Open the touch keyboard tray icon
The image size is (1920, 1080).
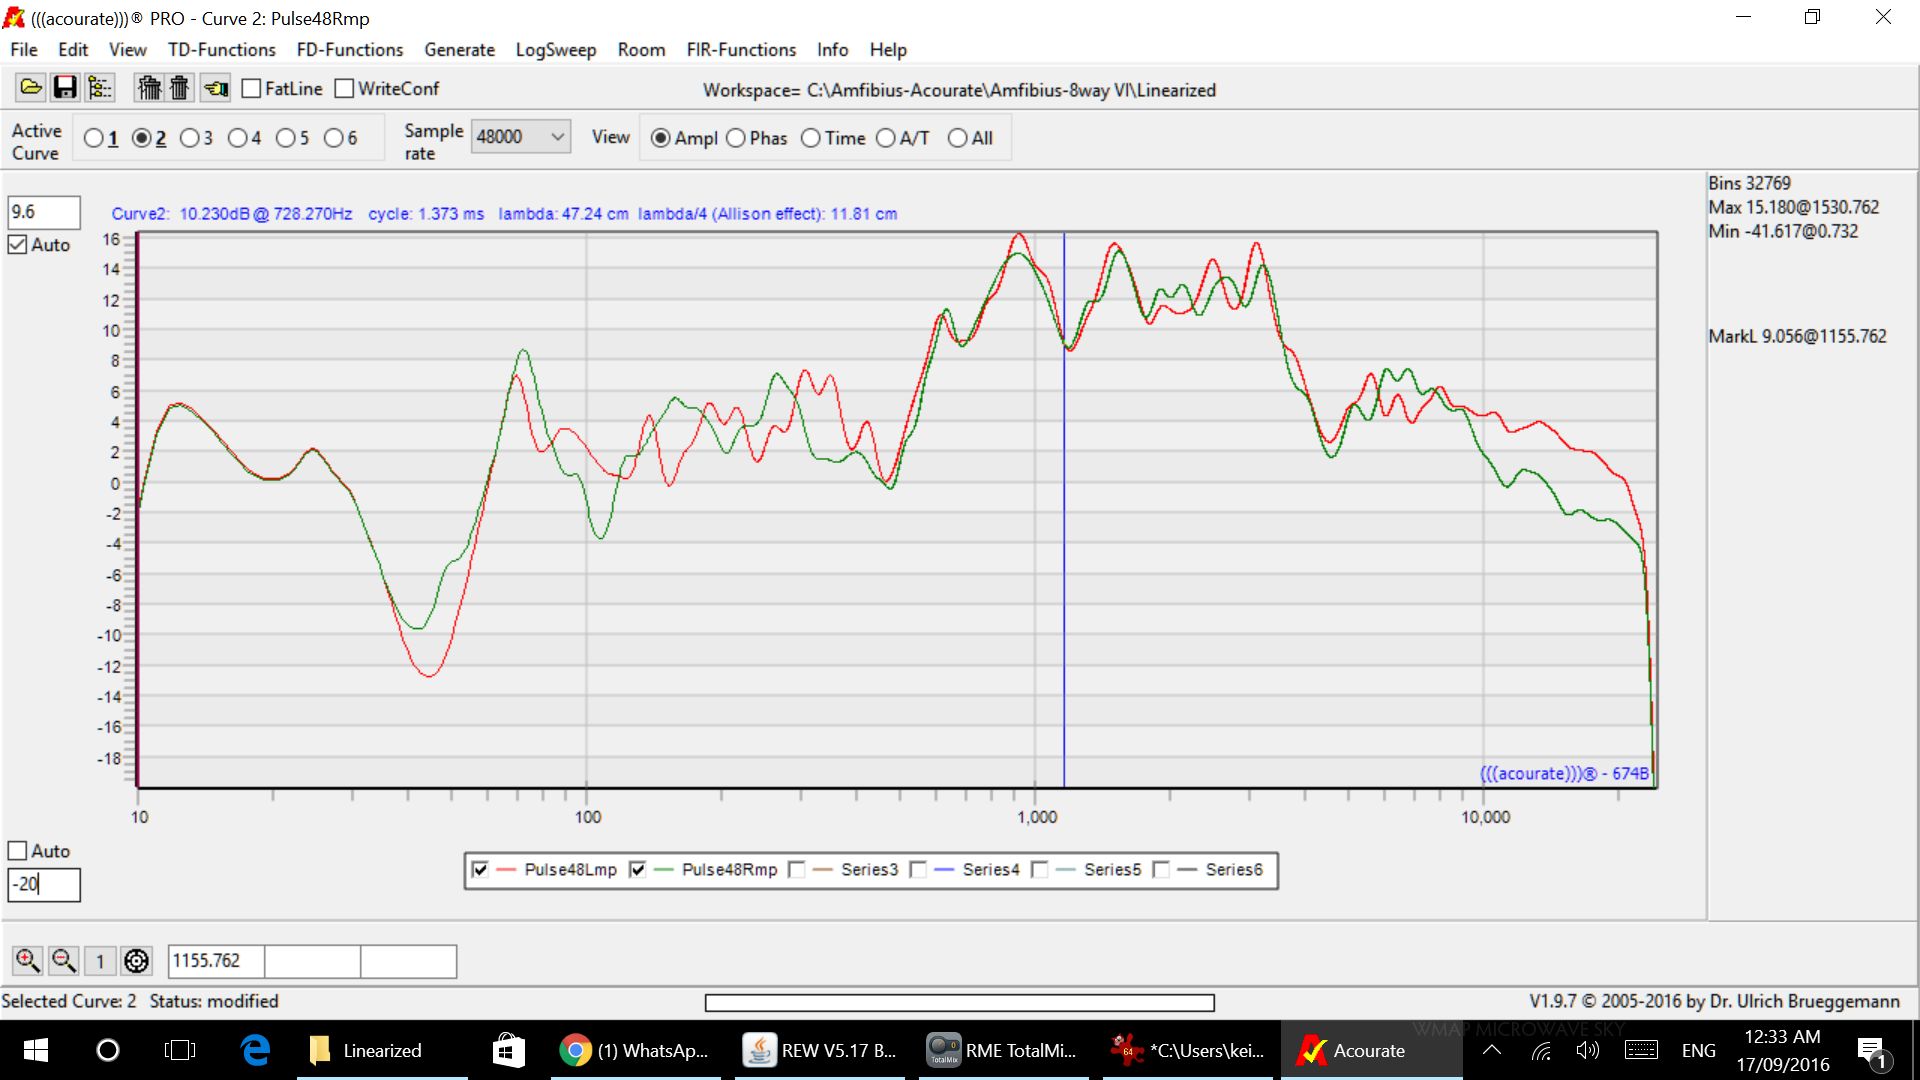[1641, 1050]
